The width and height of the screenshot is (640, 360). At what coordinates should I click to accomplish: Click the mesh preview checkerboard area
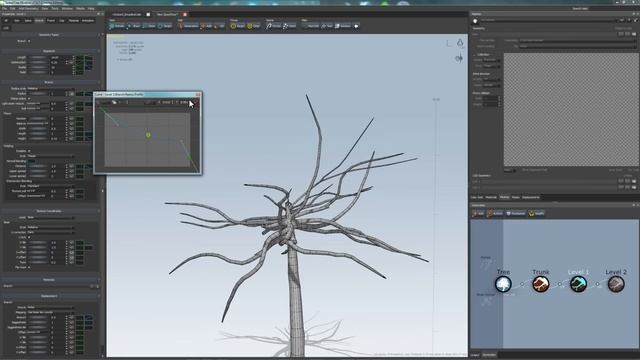click(571, 109)
